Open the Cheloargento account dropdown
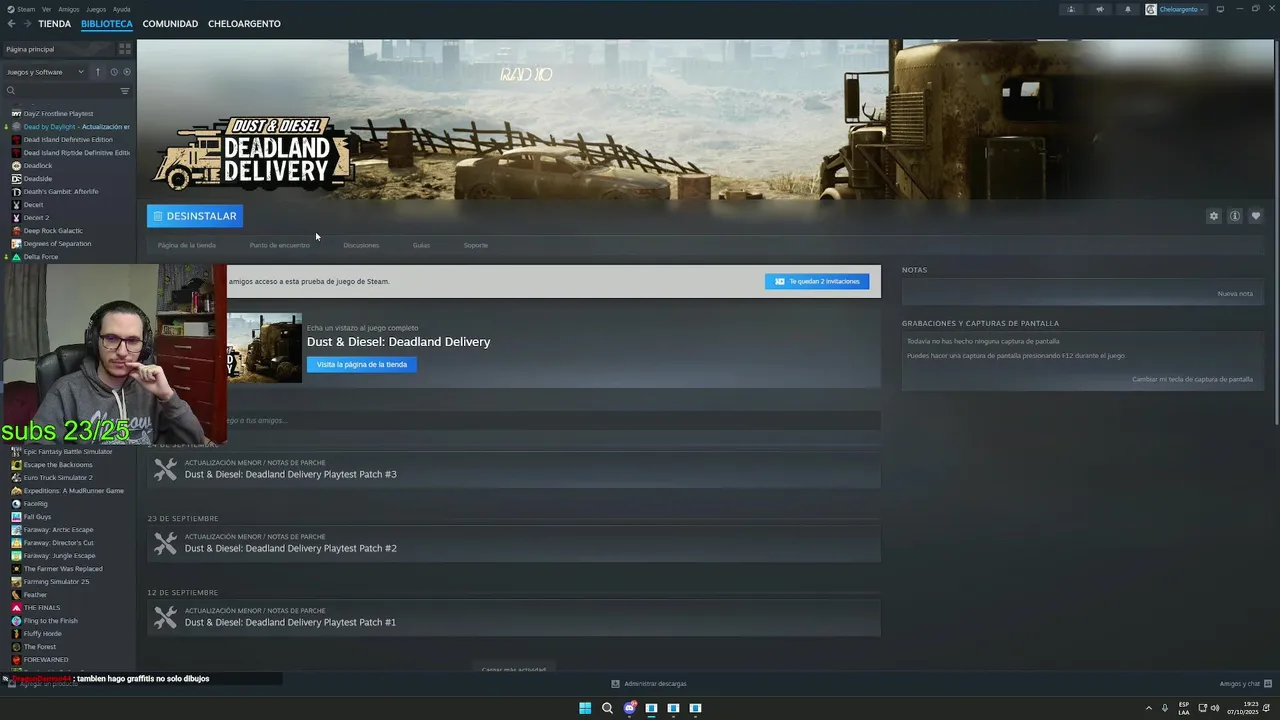Screen dimensions: 1280x720 point(1181,9)
